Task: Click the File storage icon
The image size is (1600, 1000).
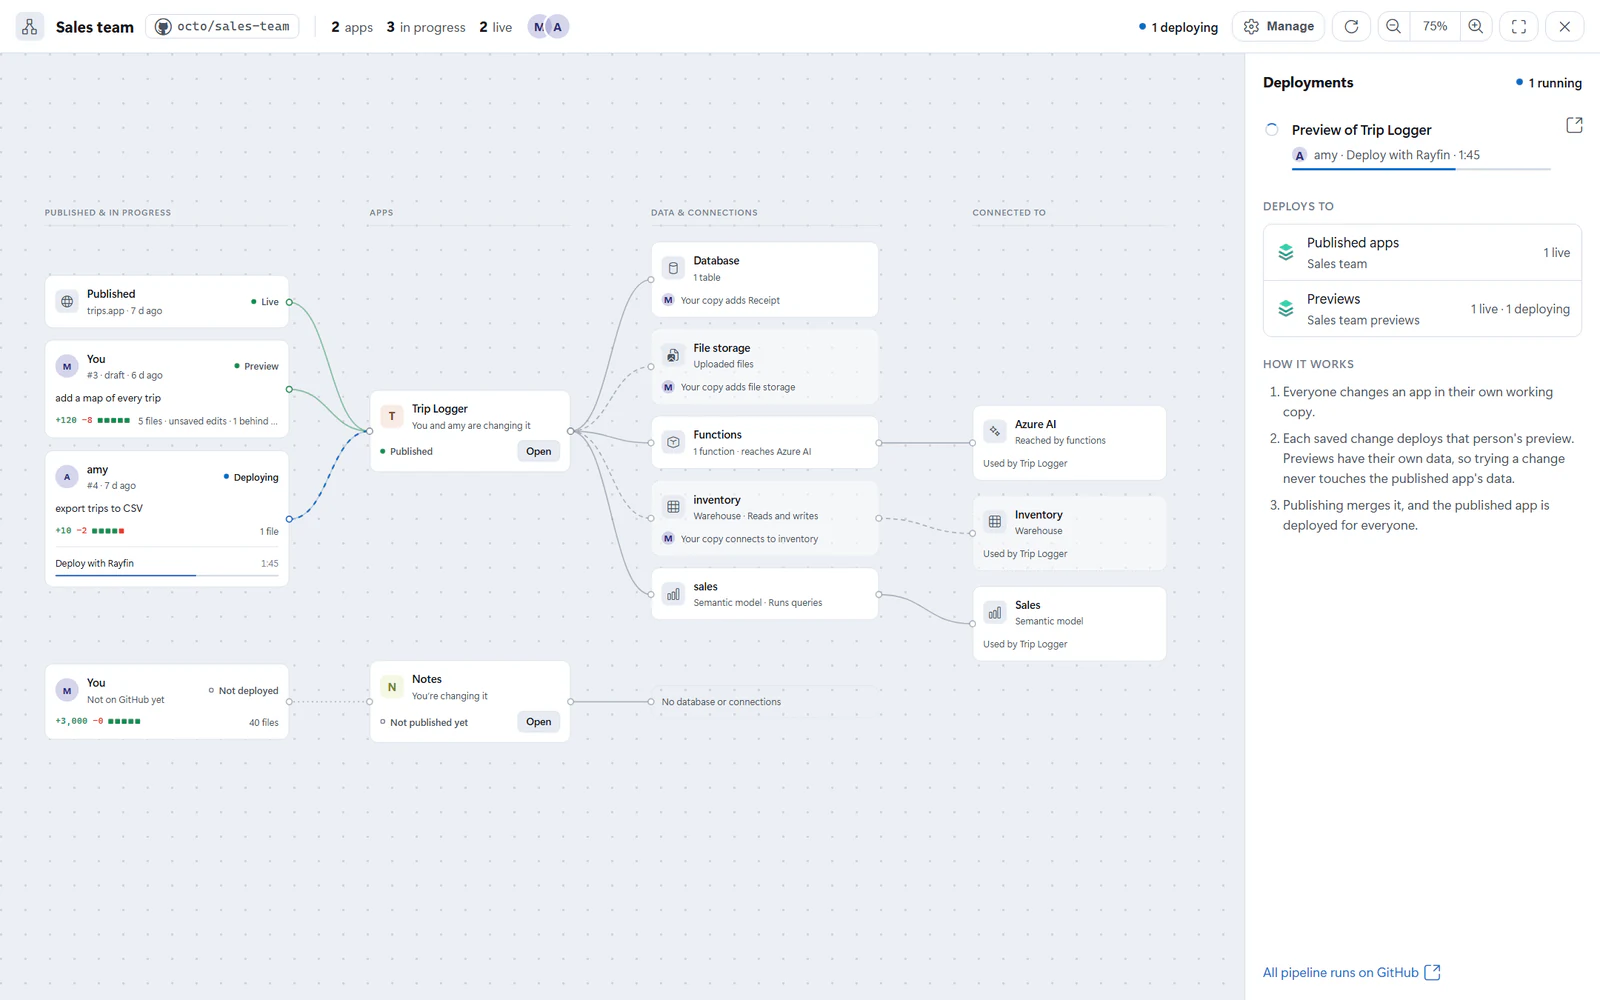Action: (673, 355)
